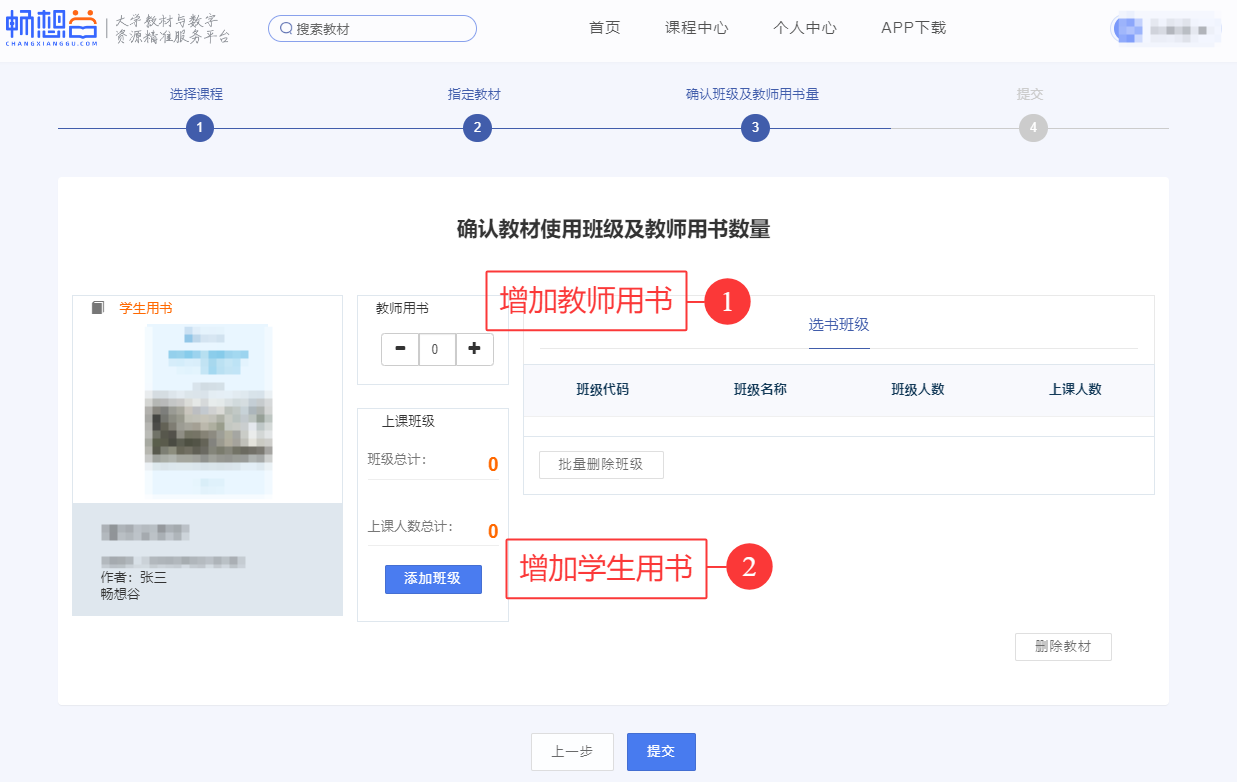Click step 2 circle 指定教材

coord(477,128)
